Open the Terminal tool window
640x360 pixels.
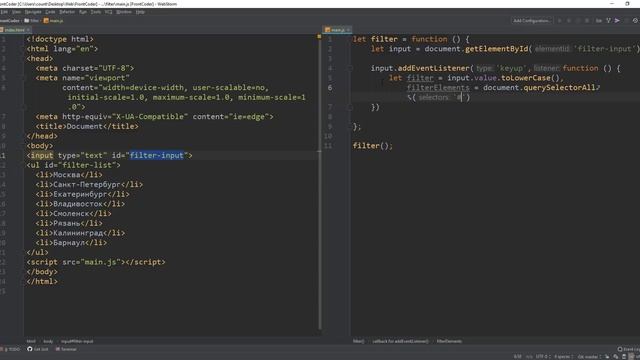pyautogui.click(x=67, y=349)
